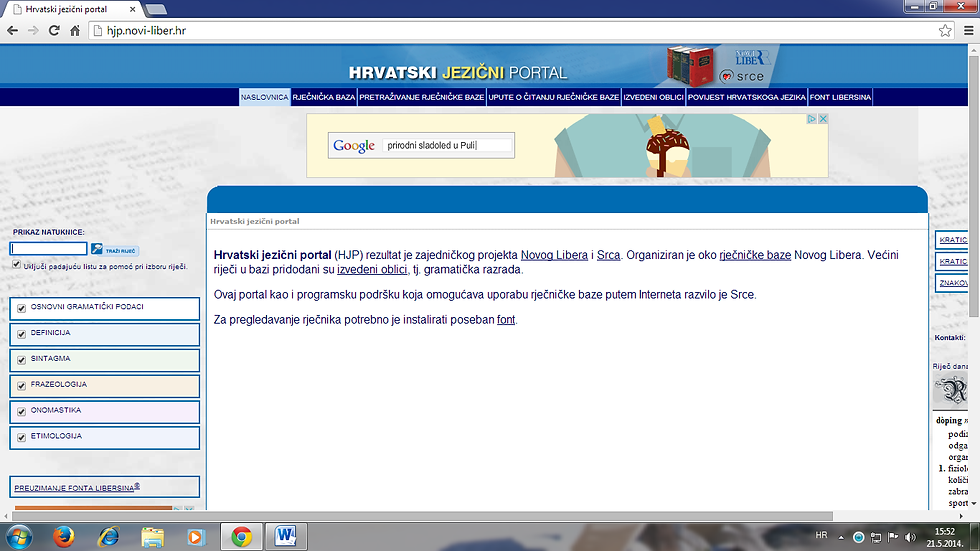The image size is (980, 551).
Task: Open the rječničke baze link
Action: tap(755, 255)
